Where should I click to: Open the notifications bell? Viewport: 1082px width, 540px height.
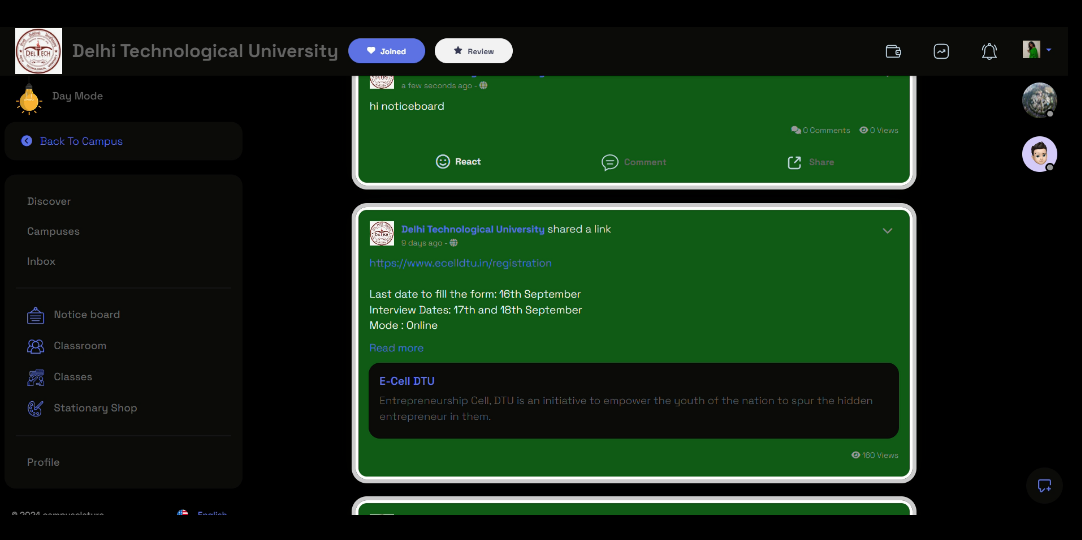coord(989,51)
